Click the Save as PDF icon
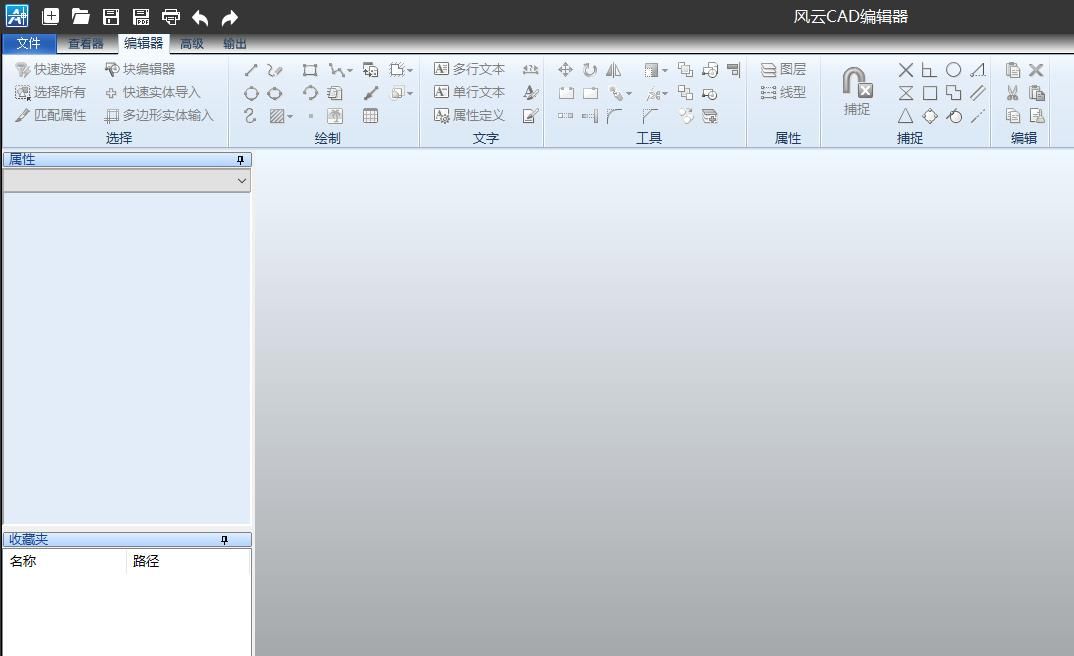1074x656 pixels. point(141,16)
